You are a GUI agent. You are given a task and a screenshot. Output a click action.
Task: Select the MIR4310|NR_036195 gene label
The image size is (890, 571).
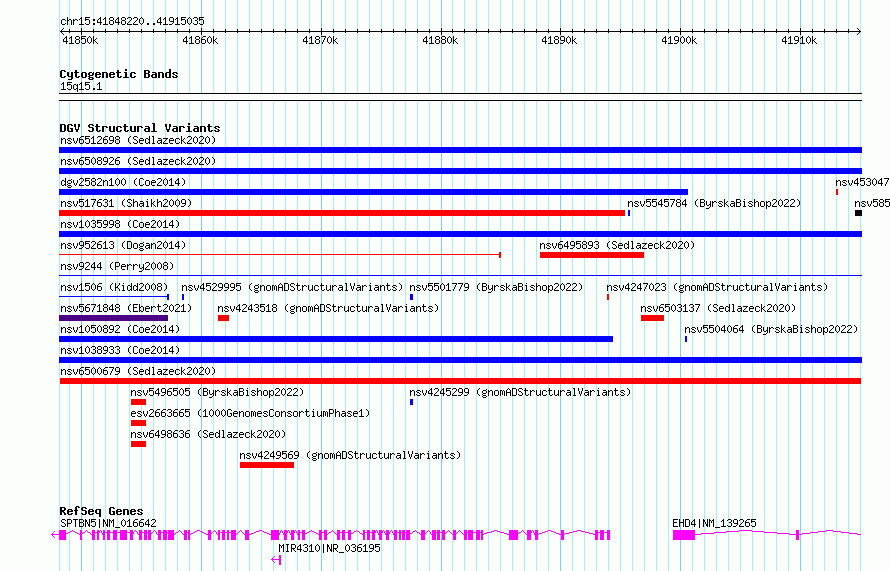click(x=329, y=548)
